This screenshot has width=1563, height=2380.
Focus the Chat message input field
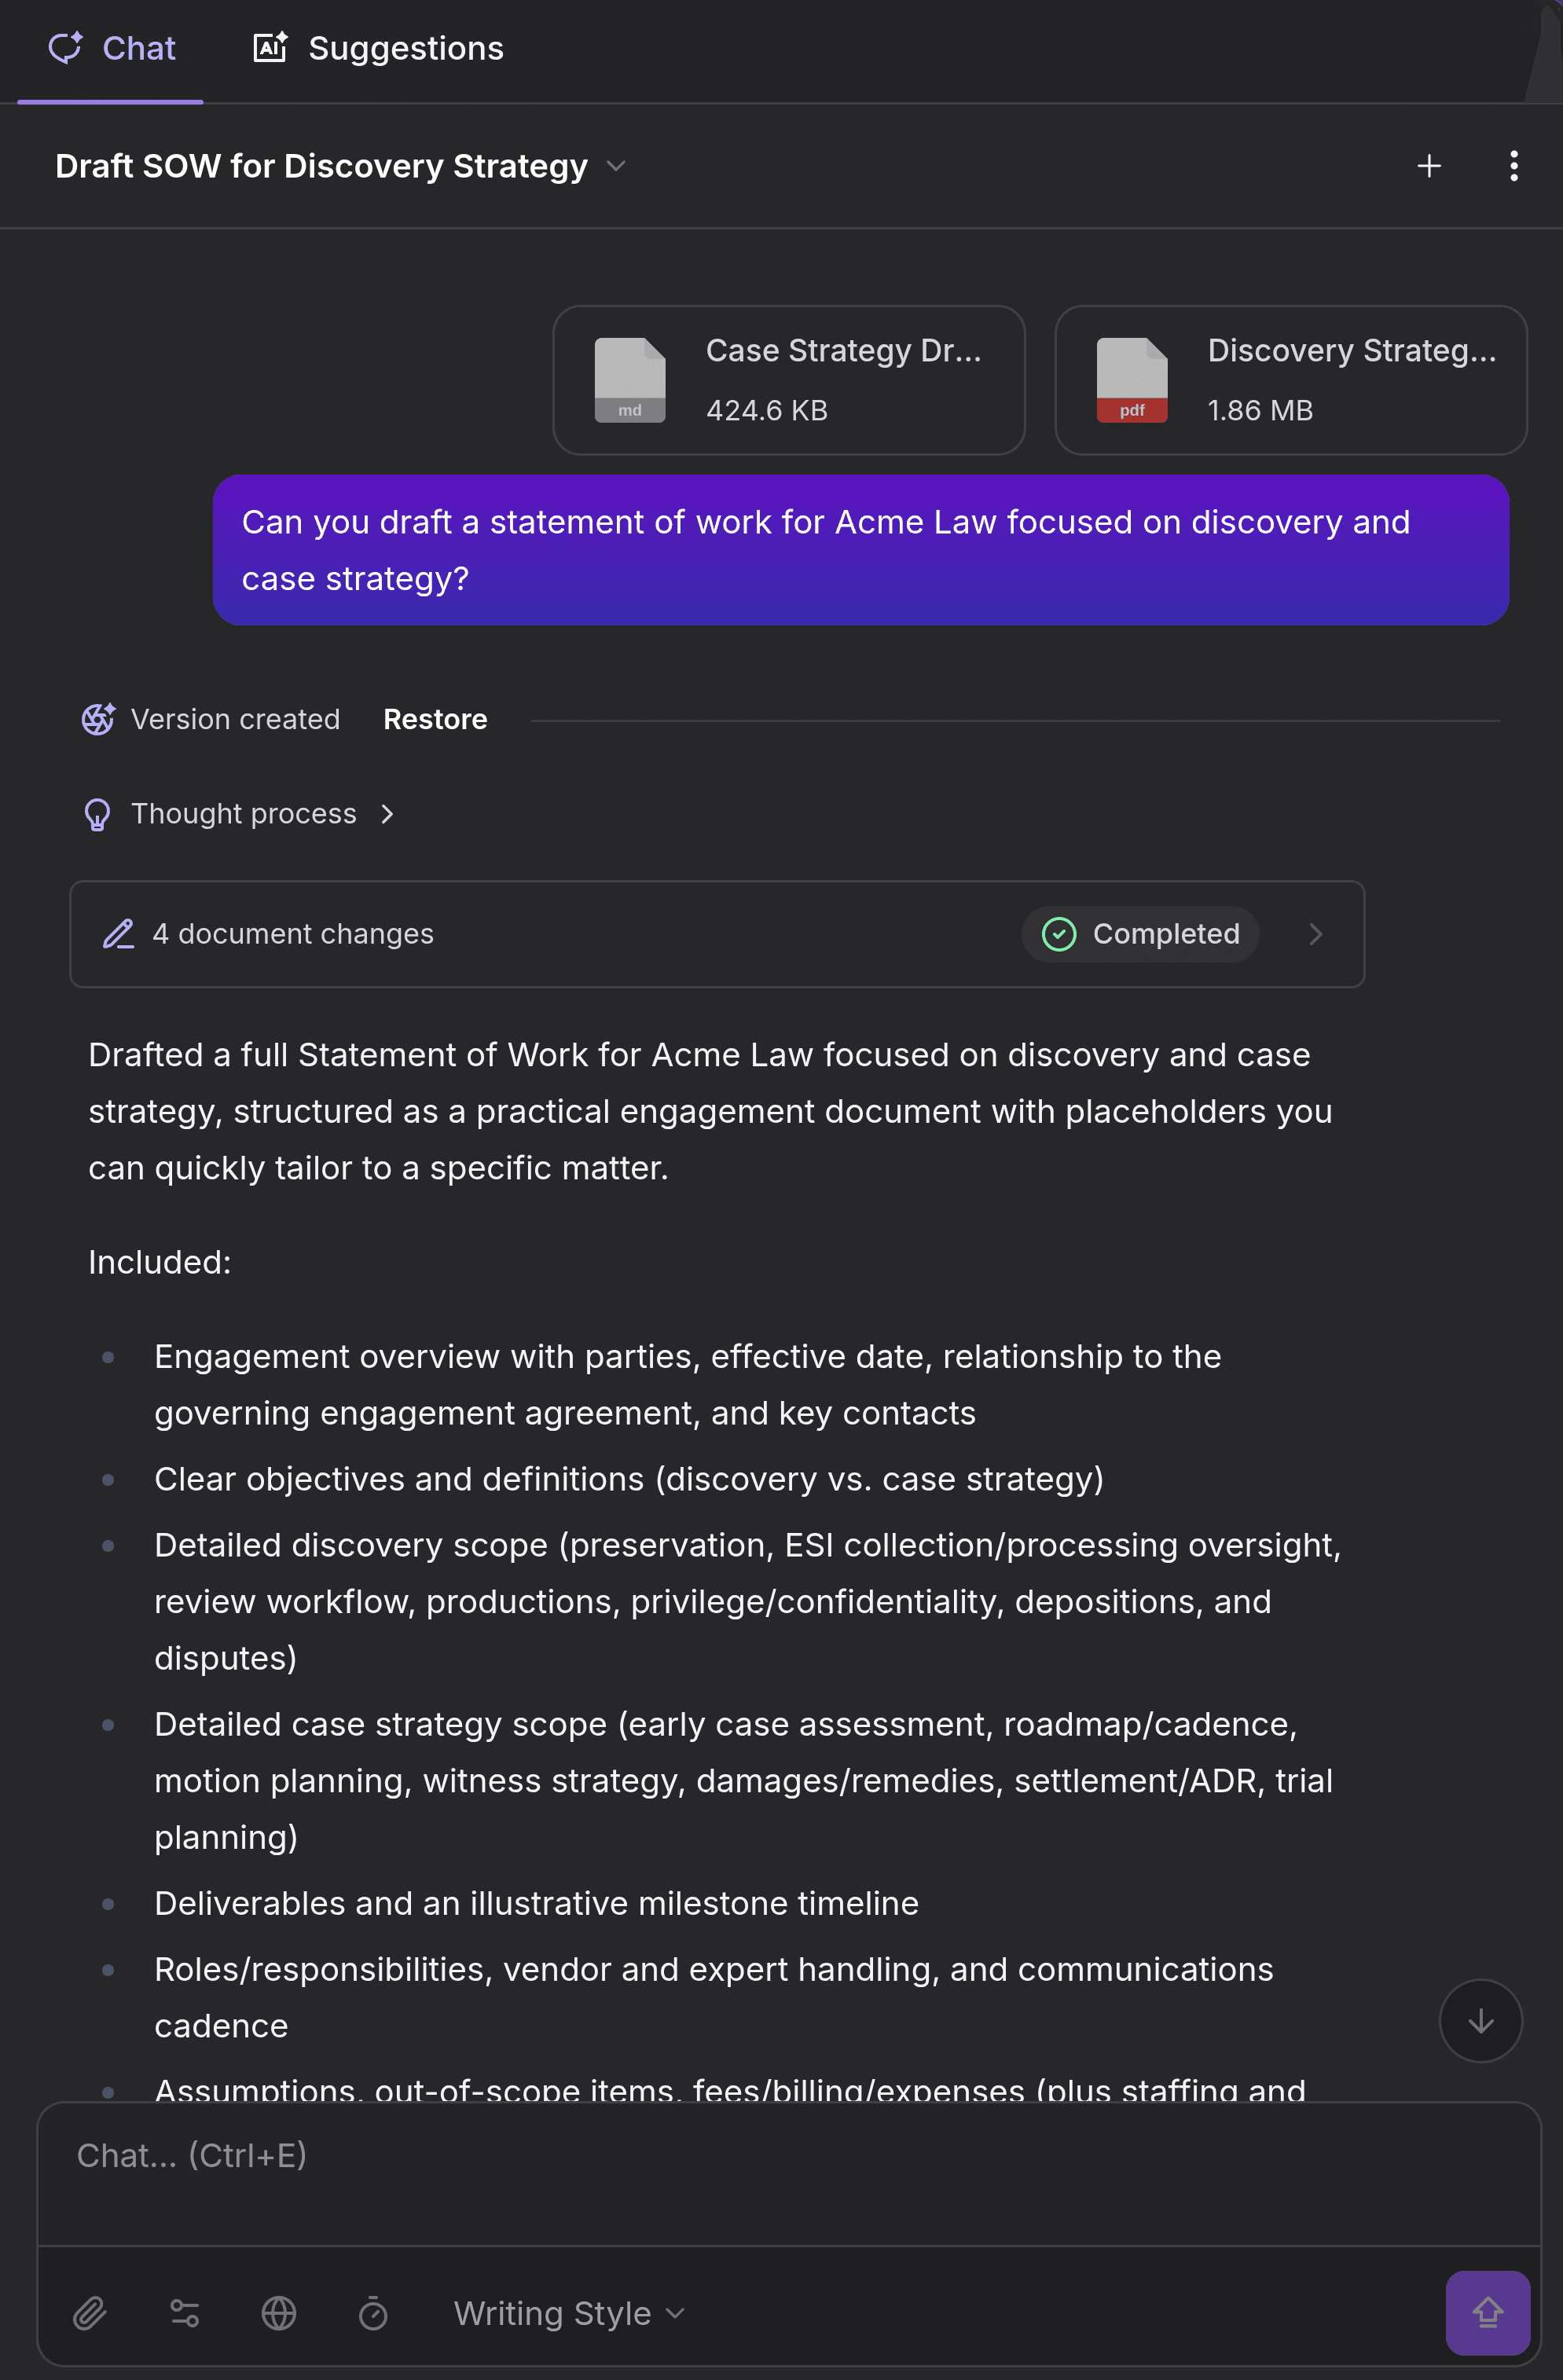pos(788,2172)
